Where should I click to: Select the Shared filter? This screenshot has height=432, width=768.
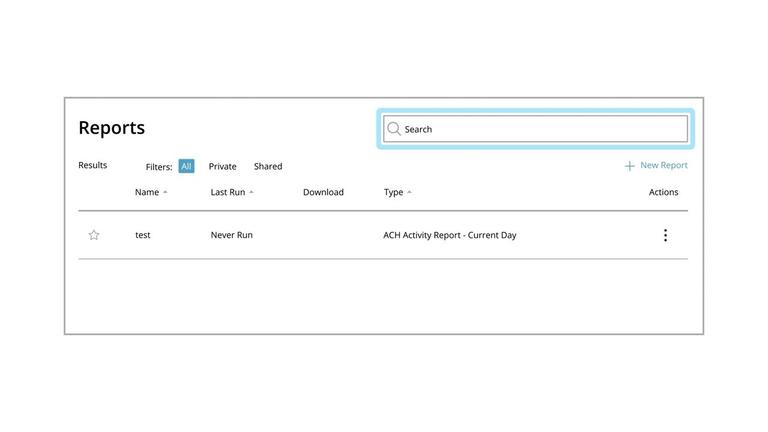tap(268, 167)
